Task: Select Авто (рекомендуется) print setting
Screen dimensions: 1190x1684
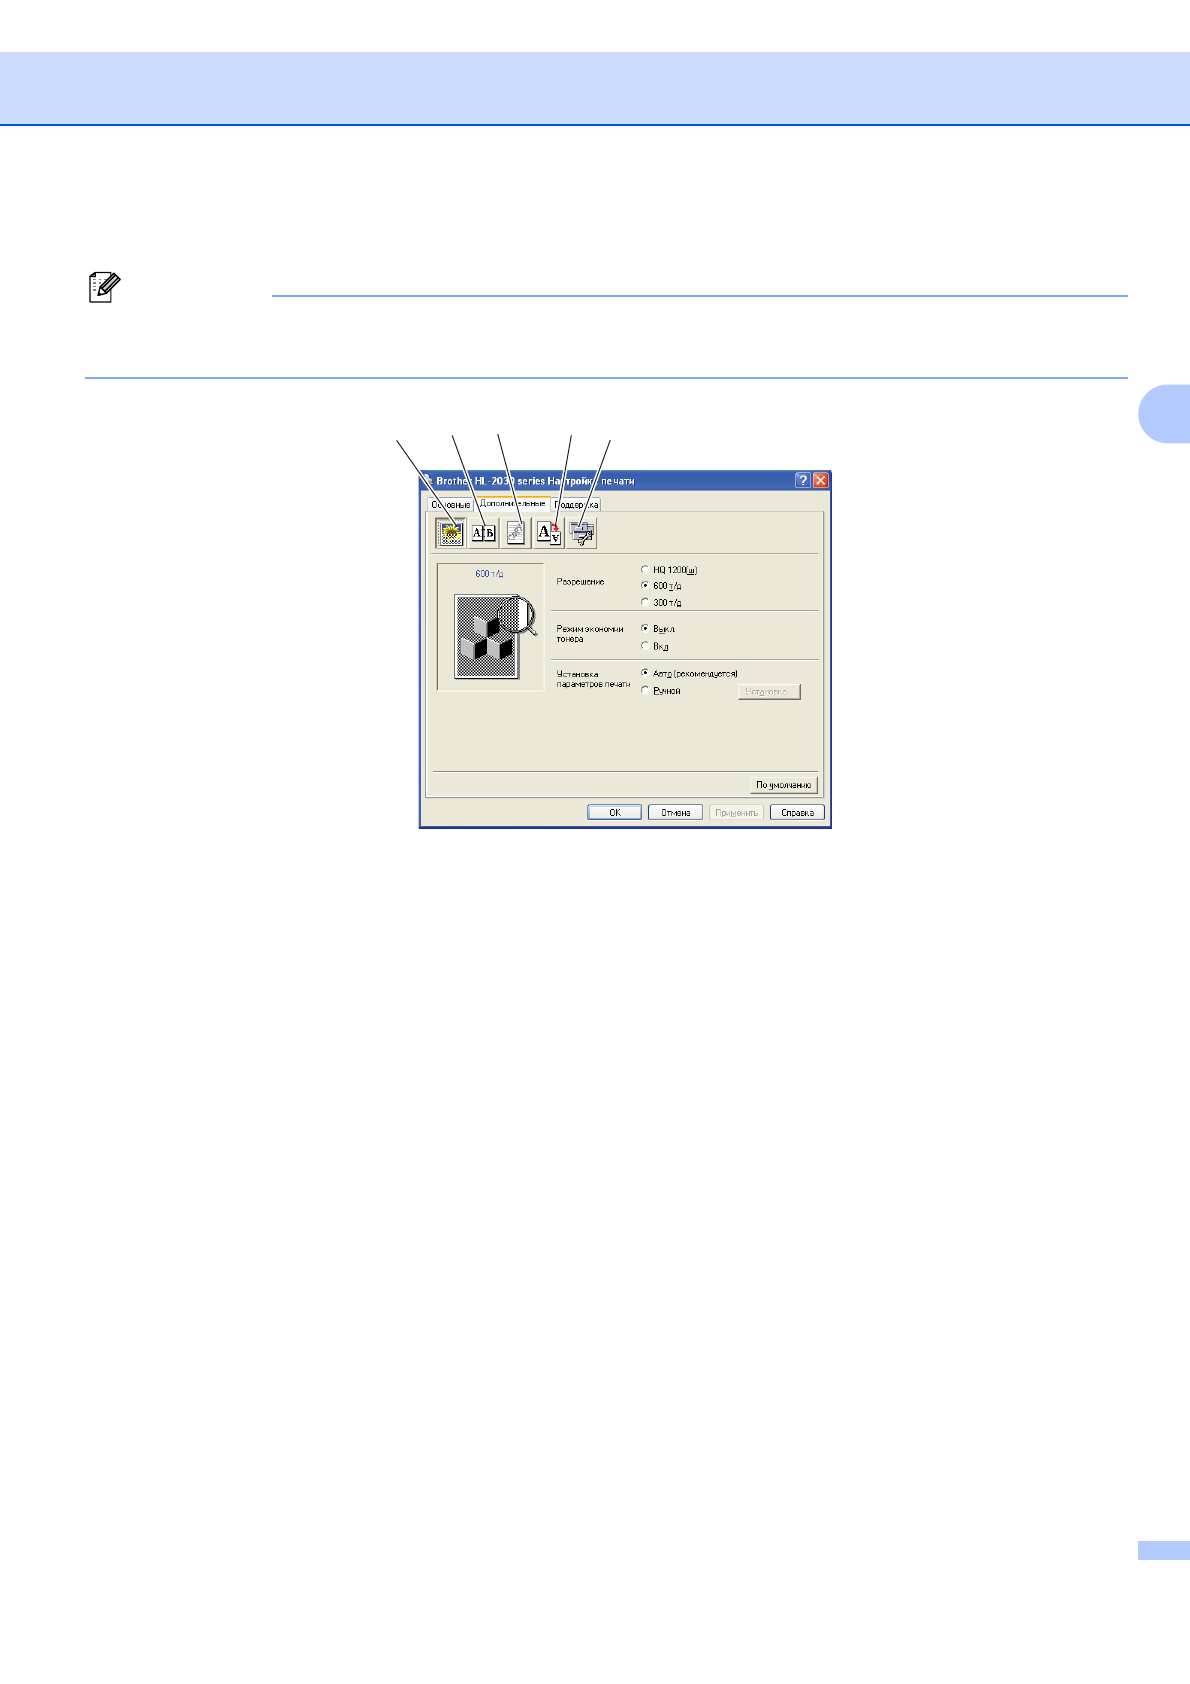Action: (645, 674)
